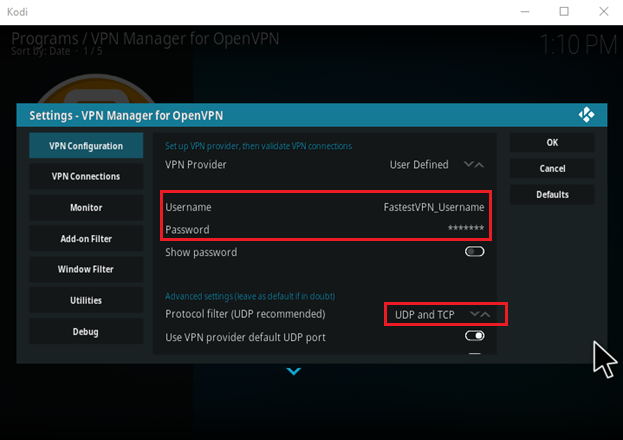Minimize the Kodi window
Screen dimensions: 623x440
525,12
